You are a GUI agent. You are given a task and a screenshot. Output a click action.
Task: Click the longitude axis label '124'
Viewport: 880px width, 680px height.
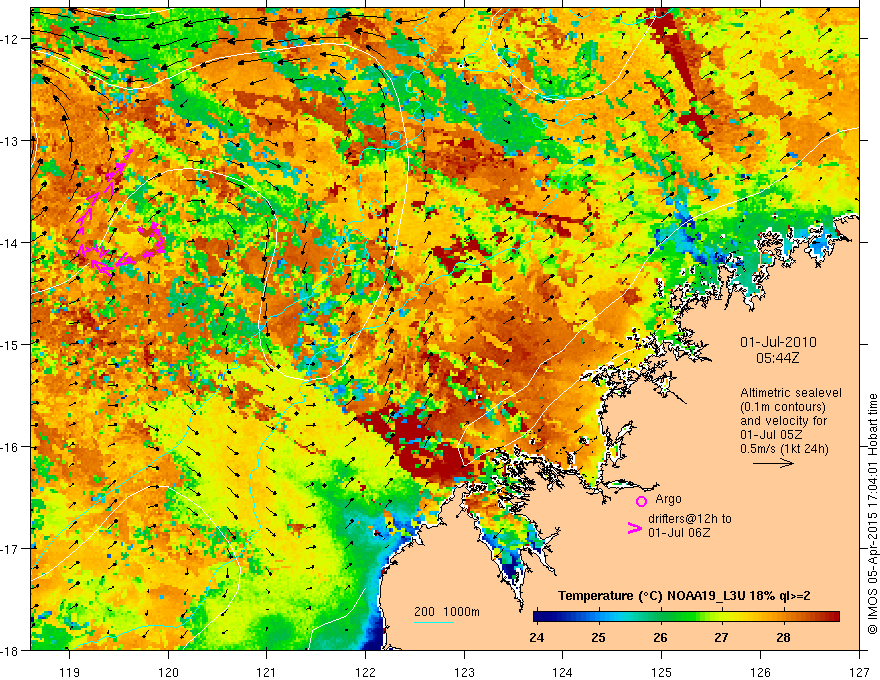point(563,672)
